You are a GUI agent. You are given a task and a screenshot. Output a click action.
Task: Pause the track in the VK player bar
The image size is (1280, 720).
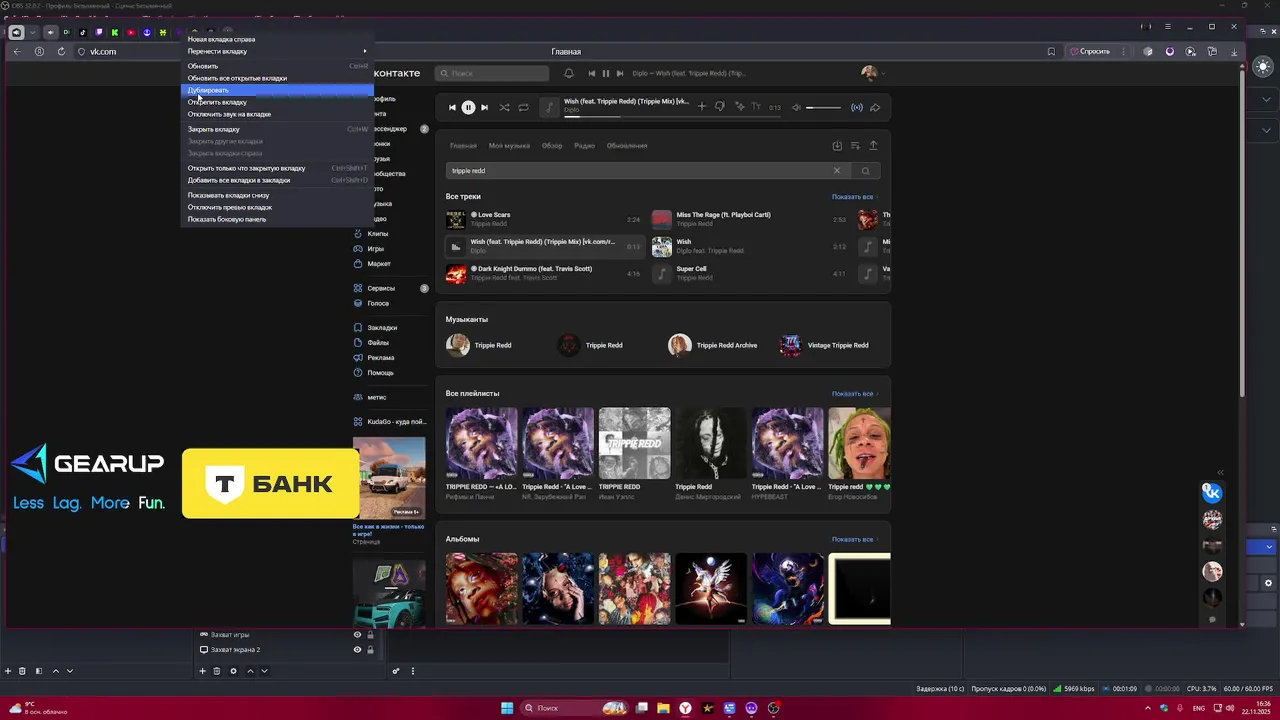pos(468,107)
